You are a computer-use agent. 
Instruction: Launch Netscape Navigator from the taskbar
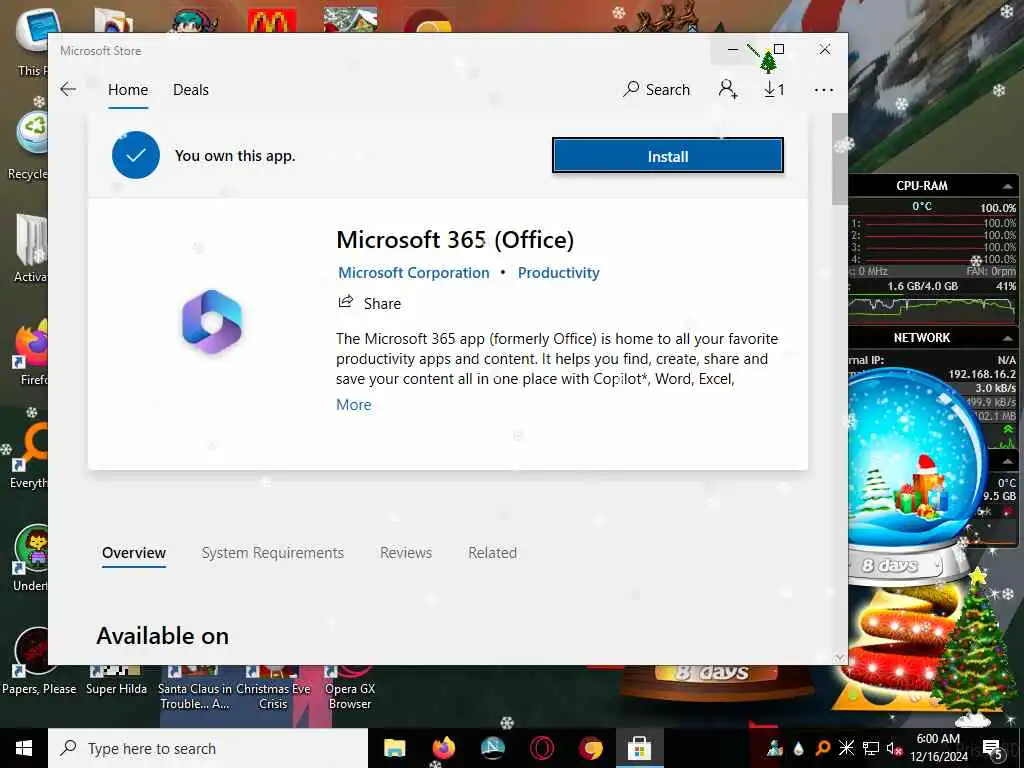point(492,748)
